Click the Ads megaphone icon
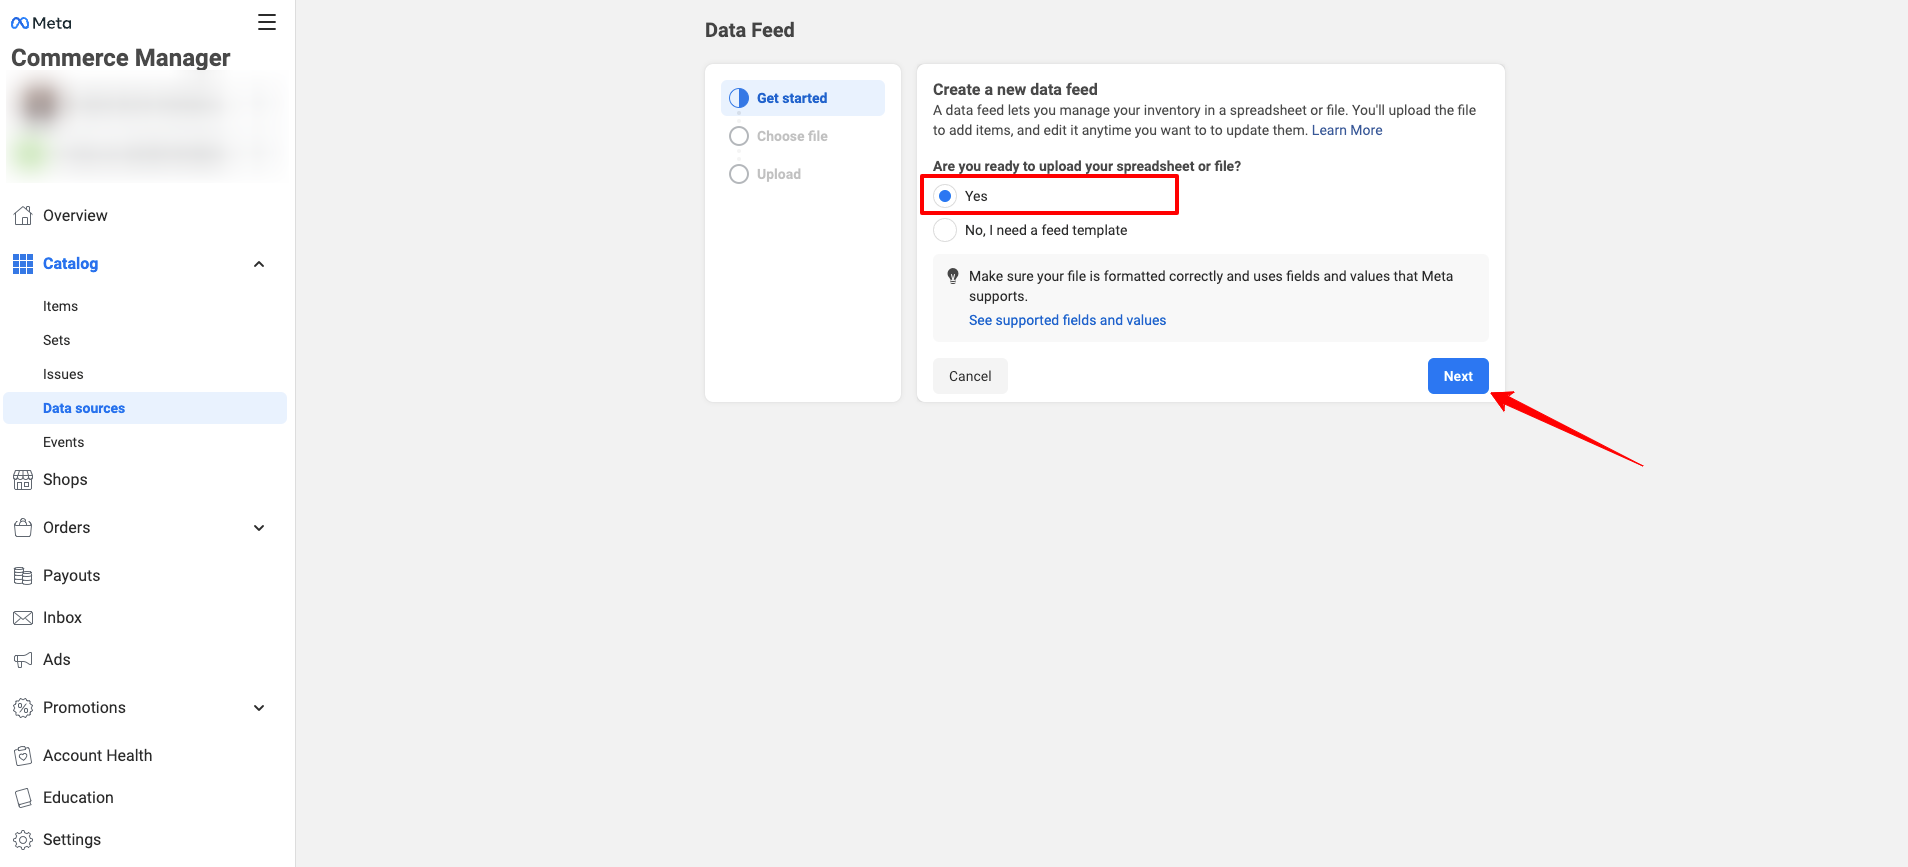Screen dimensions: 1908x867 (23, 660)
